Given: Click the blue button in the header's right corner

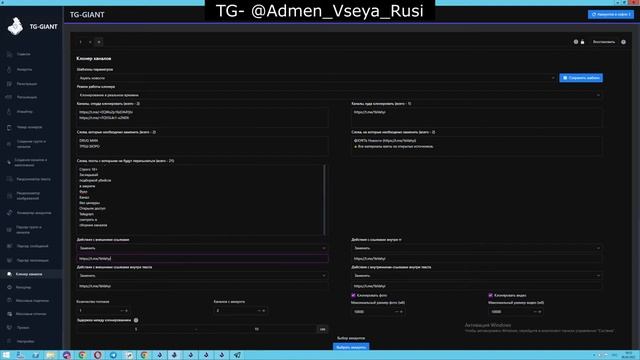Looking at the screenshot, I should [x=611, y=14].
